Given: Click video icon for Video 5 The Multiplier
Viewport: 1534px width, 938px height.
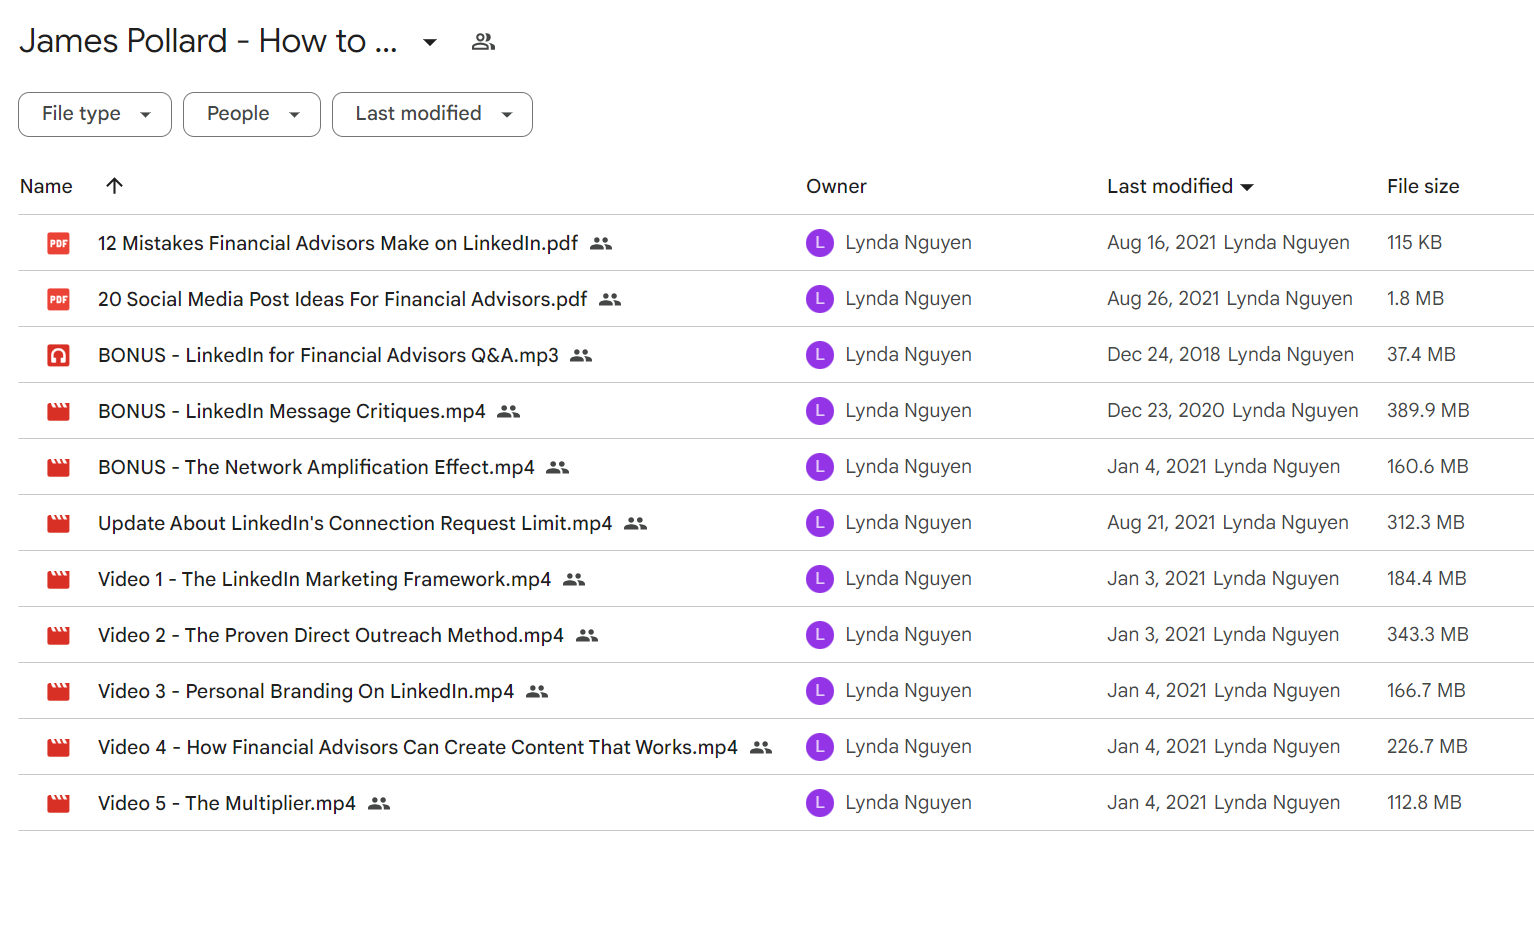Looking at the screenshot, I should (59, 803).
